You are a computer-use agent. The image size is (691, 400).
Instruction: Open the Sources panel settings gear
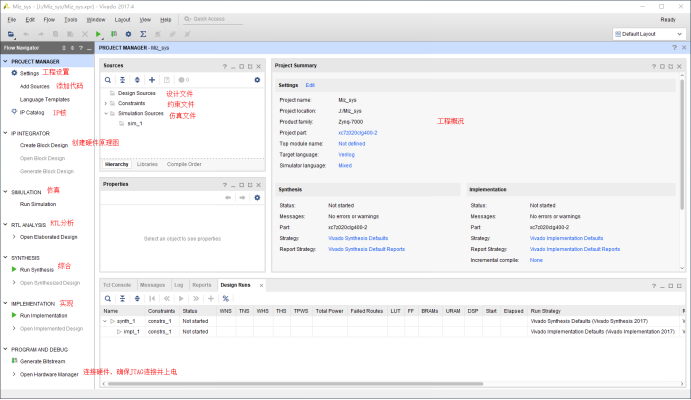click(257, 79)
